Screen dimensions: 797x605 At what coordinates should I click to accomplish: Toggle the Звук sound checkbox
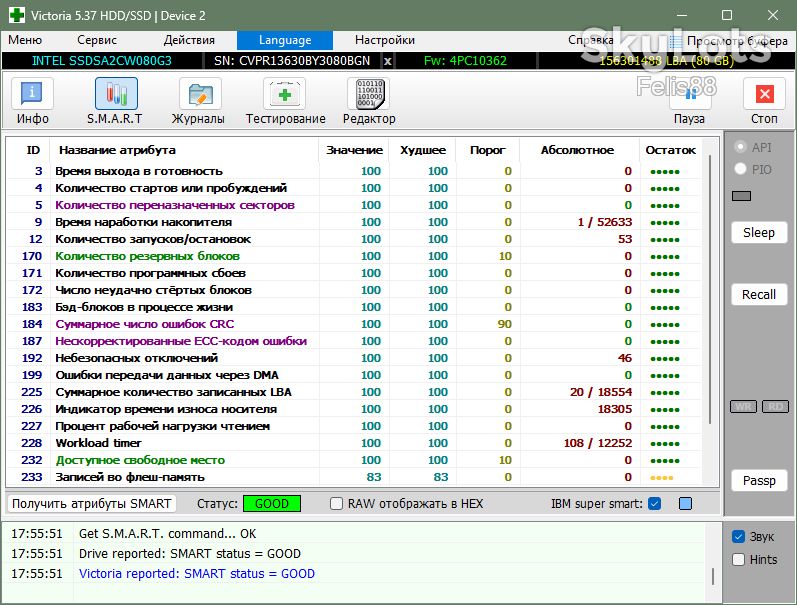pos(739,536)
